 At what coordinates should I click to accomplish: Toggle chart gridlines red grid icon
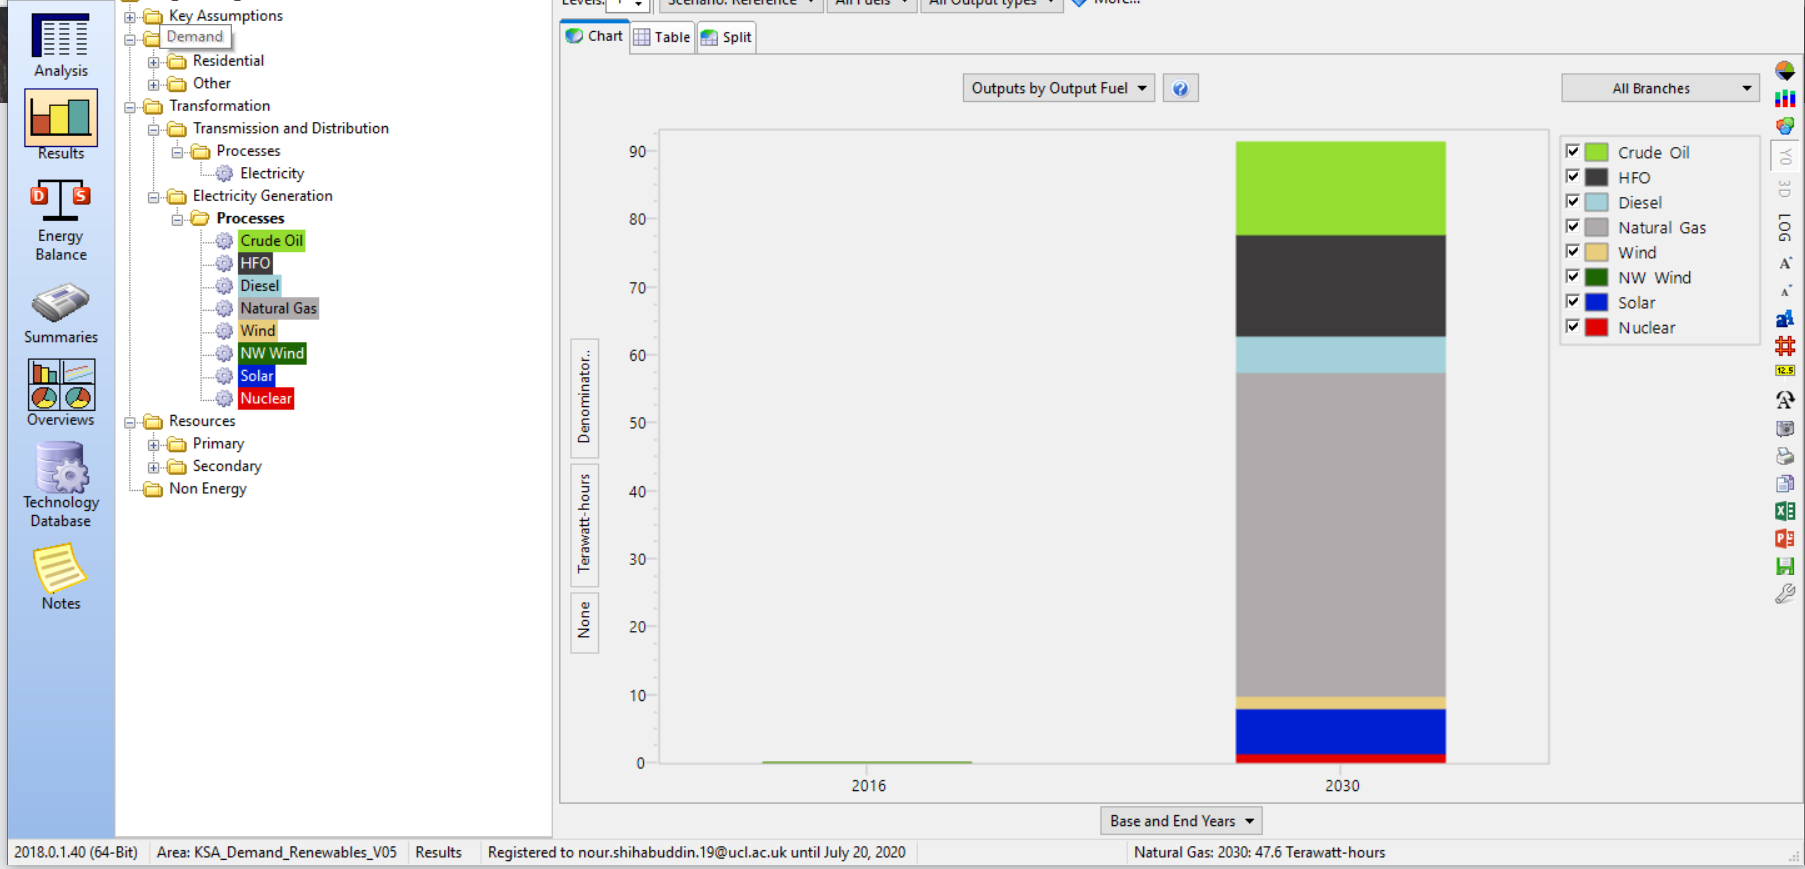click(x=1785, y=346)
